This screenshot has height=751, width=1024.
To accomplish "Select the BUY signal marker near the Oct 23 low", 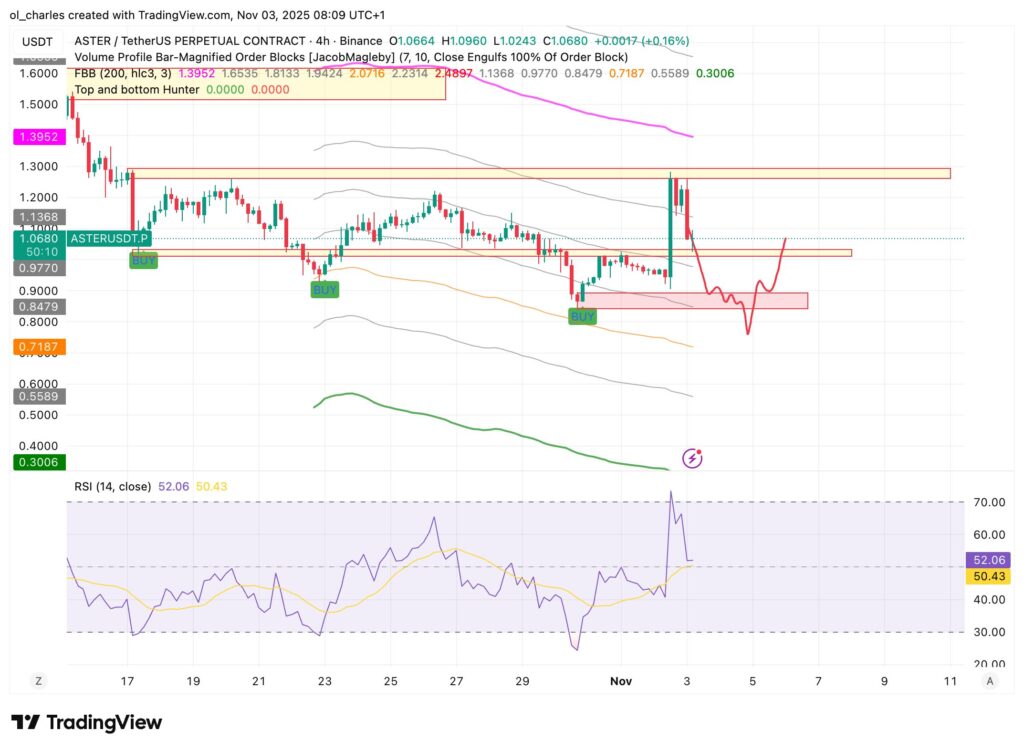I will (324, 291).
